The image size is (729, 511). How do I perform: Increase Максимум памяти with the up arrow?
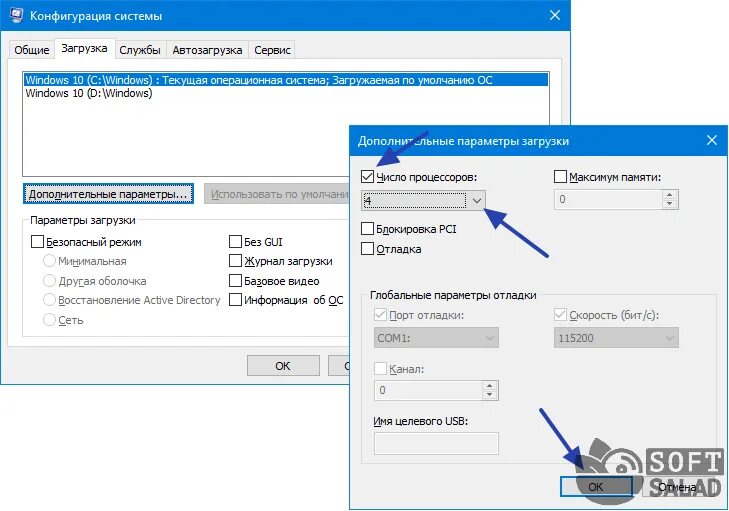coord(669,195)
